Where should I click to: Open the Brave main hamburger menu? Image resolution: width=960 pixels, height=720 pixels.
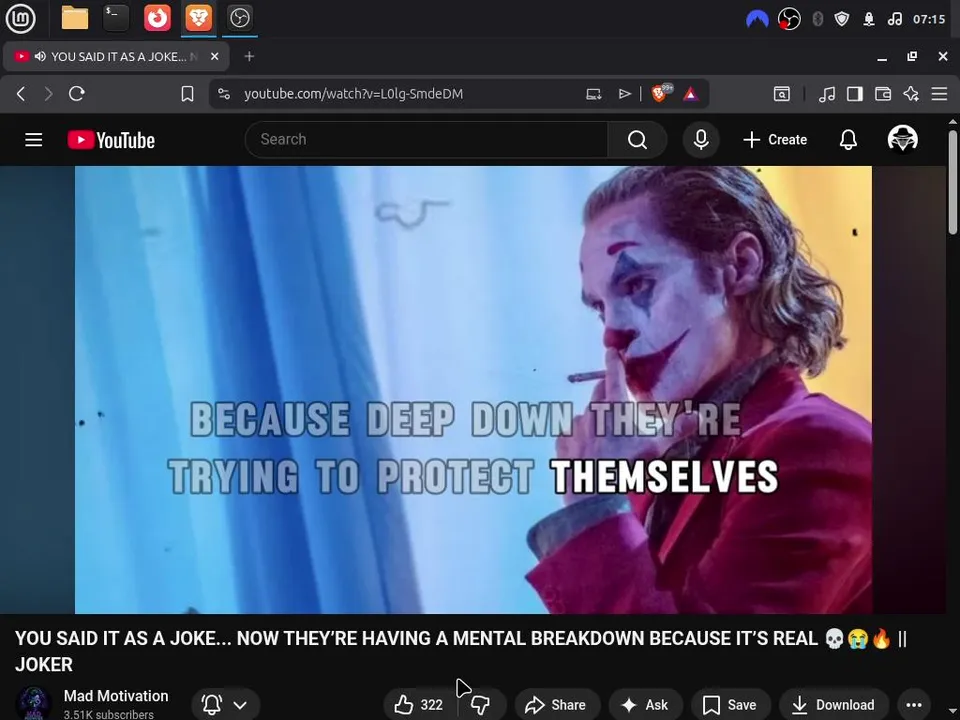click(939, 94)
